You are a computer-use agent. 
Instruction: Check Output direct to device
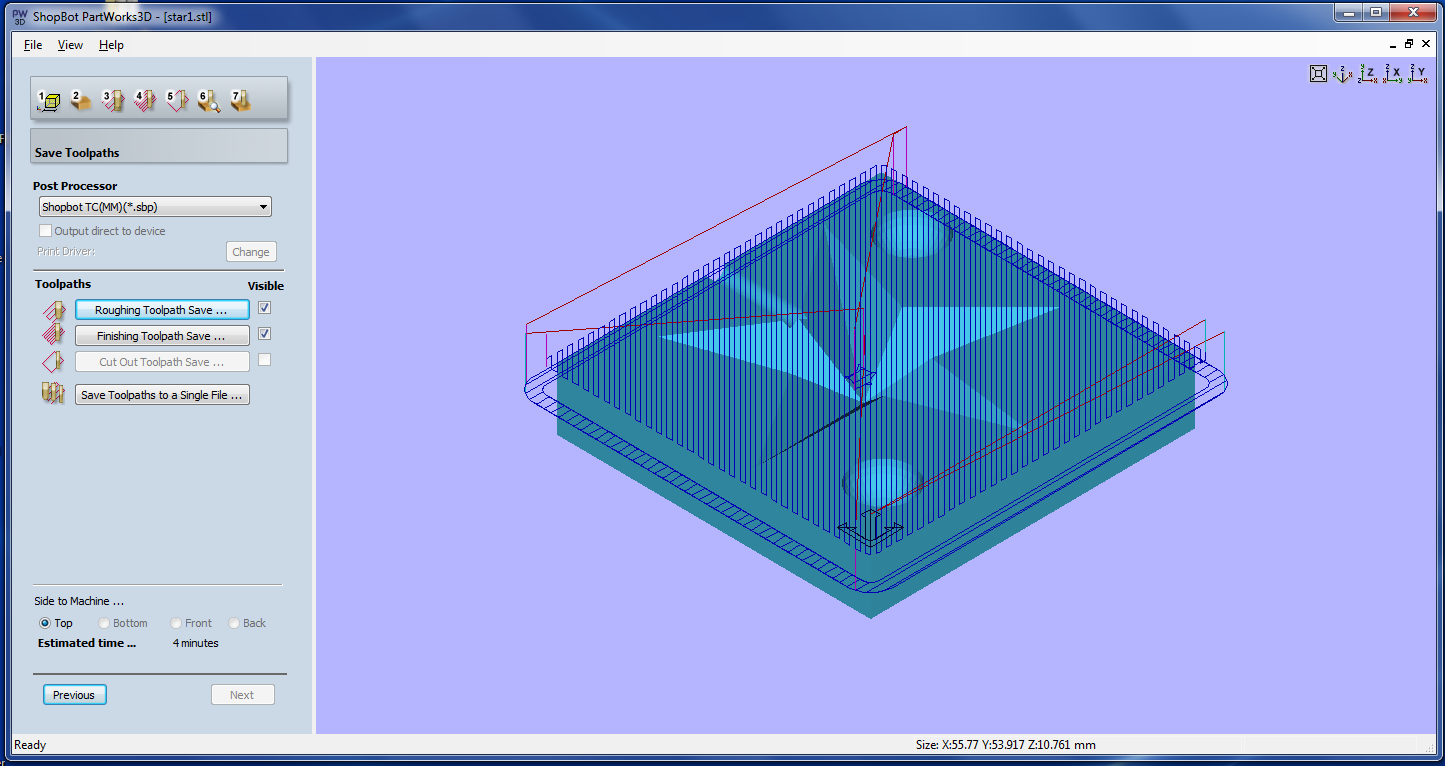[102, 231]
